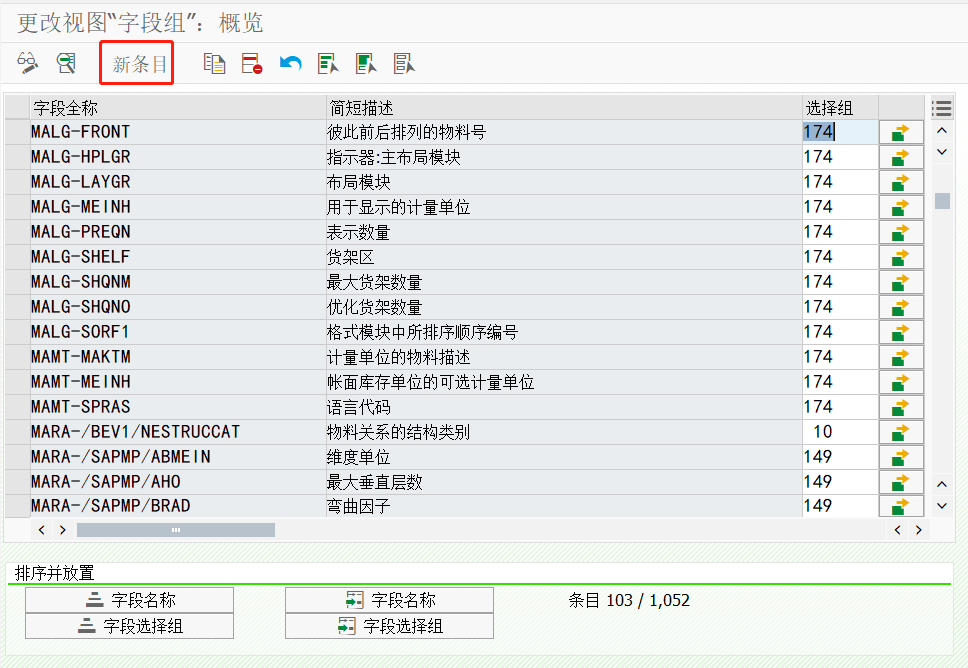Screen dimensions: 968x668
Task: Click the positioning 字段名称 button
Action: click(389, 600)
